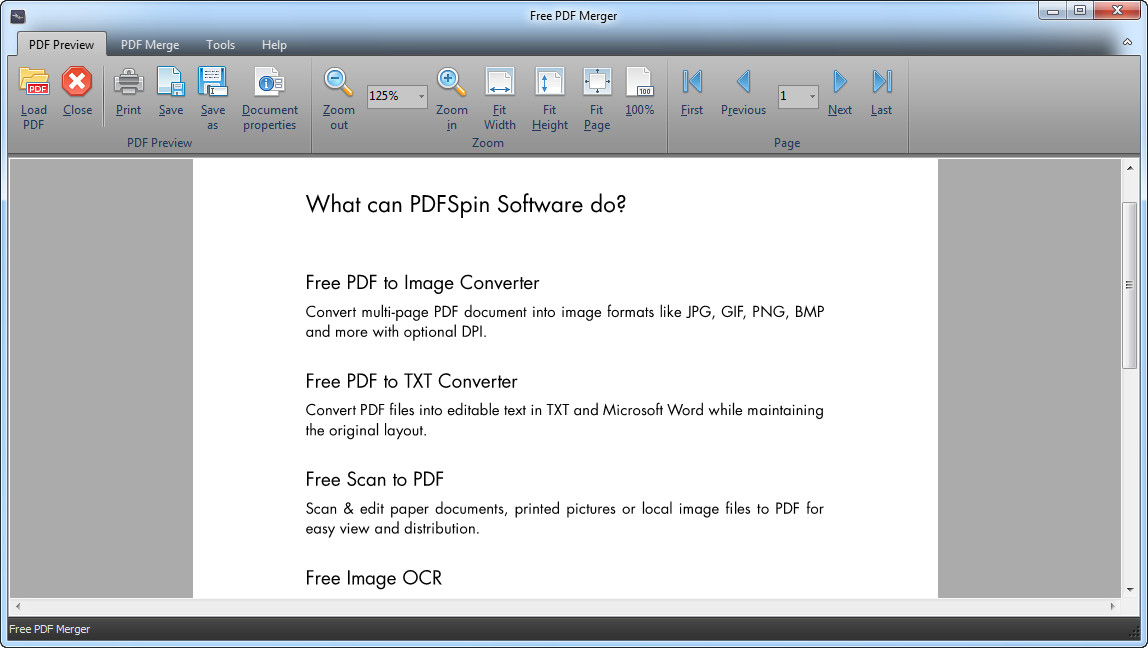Click 'Free PDF Merger' status bar text
The width and height of the screenshot is (1148, 648).
(50, 629)
